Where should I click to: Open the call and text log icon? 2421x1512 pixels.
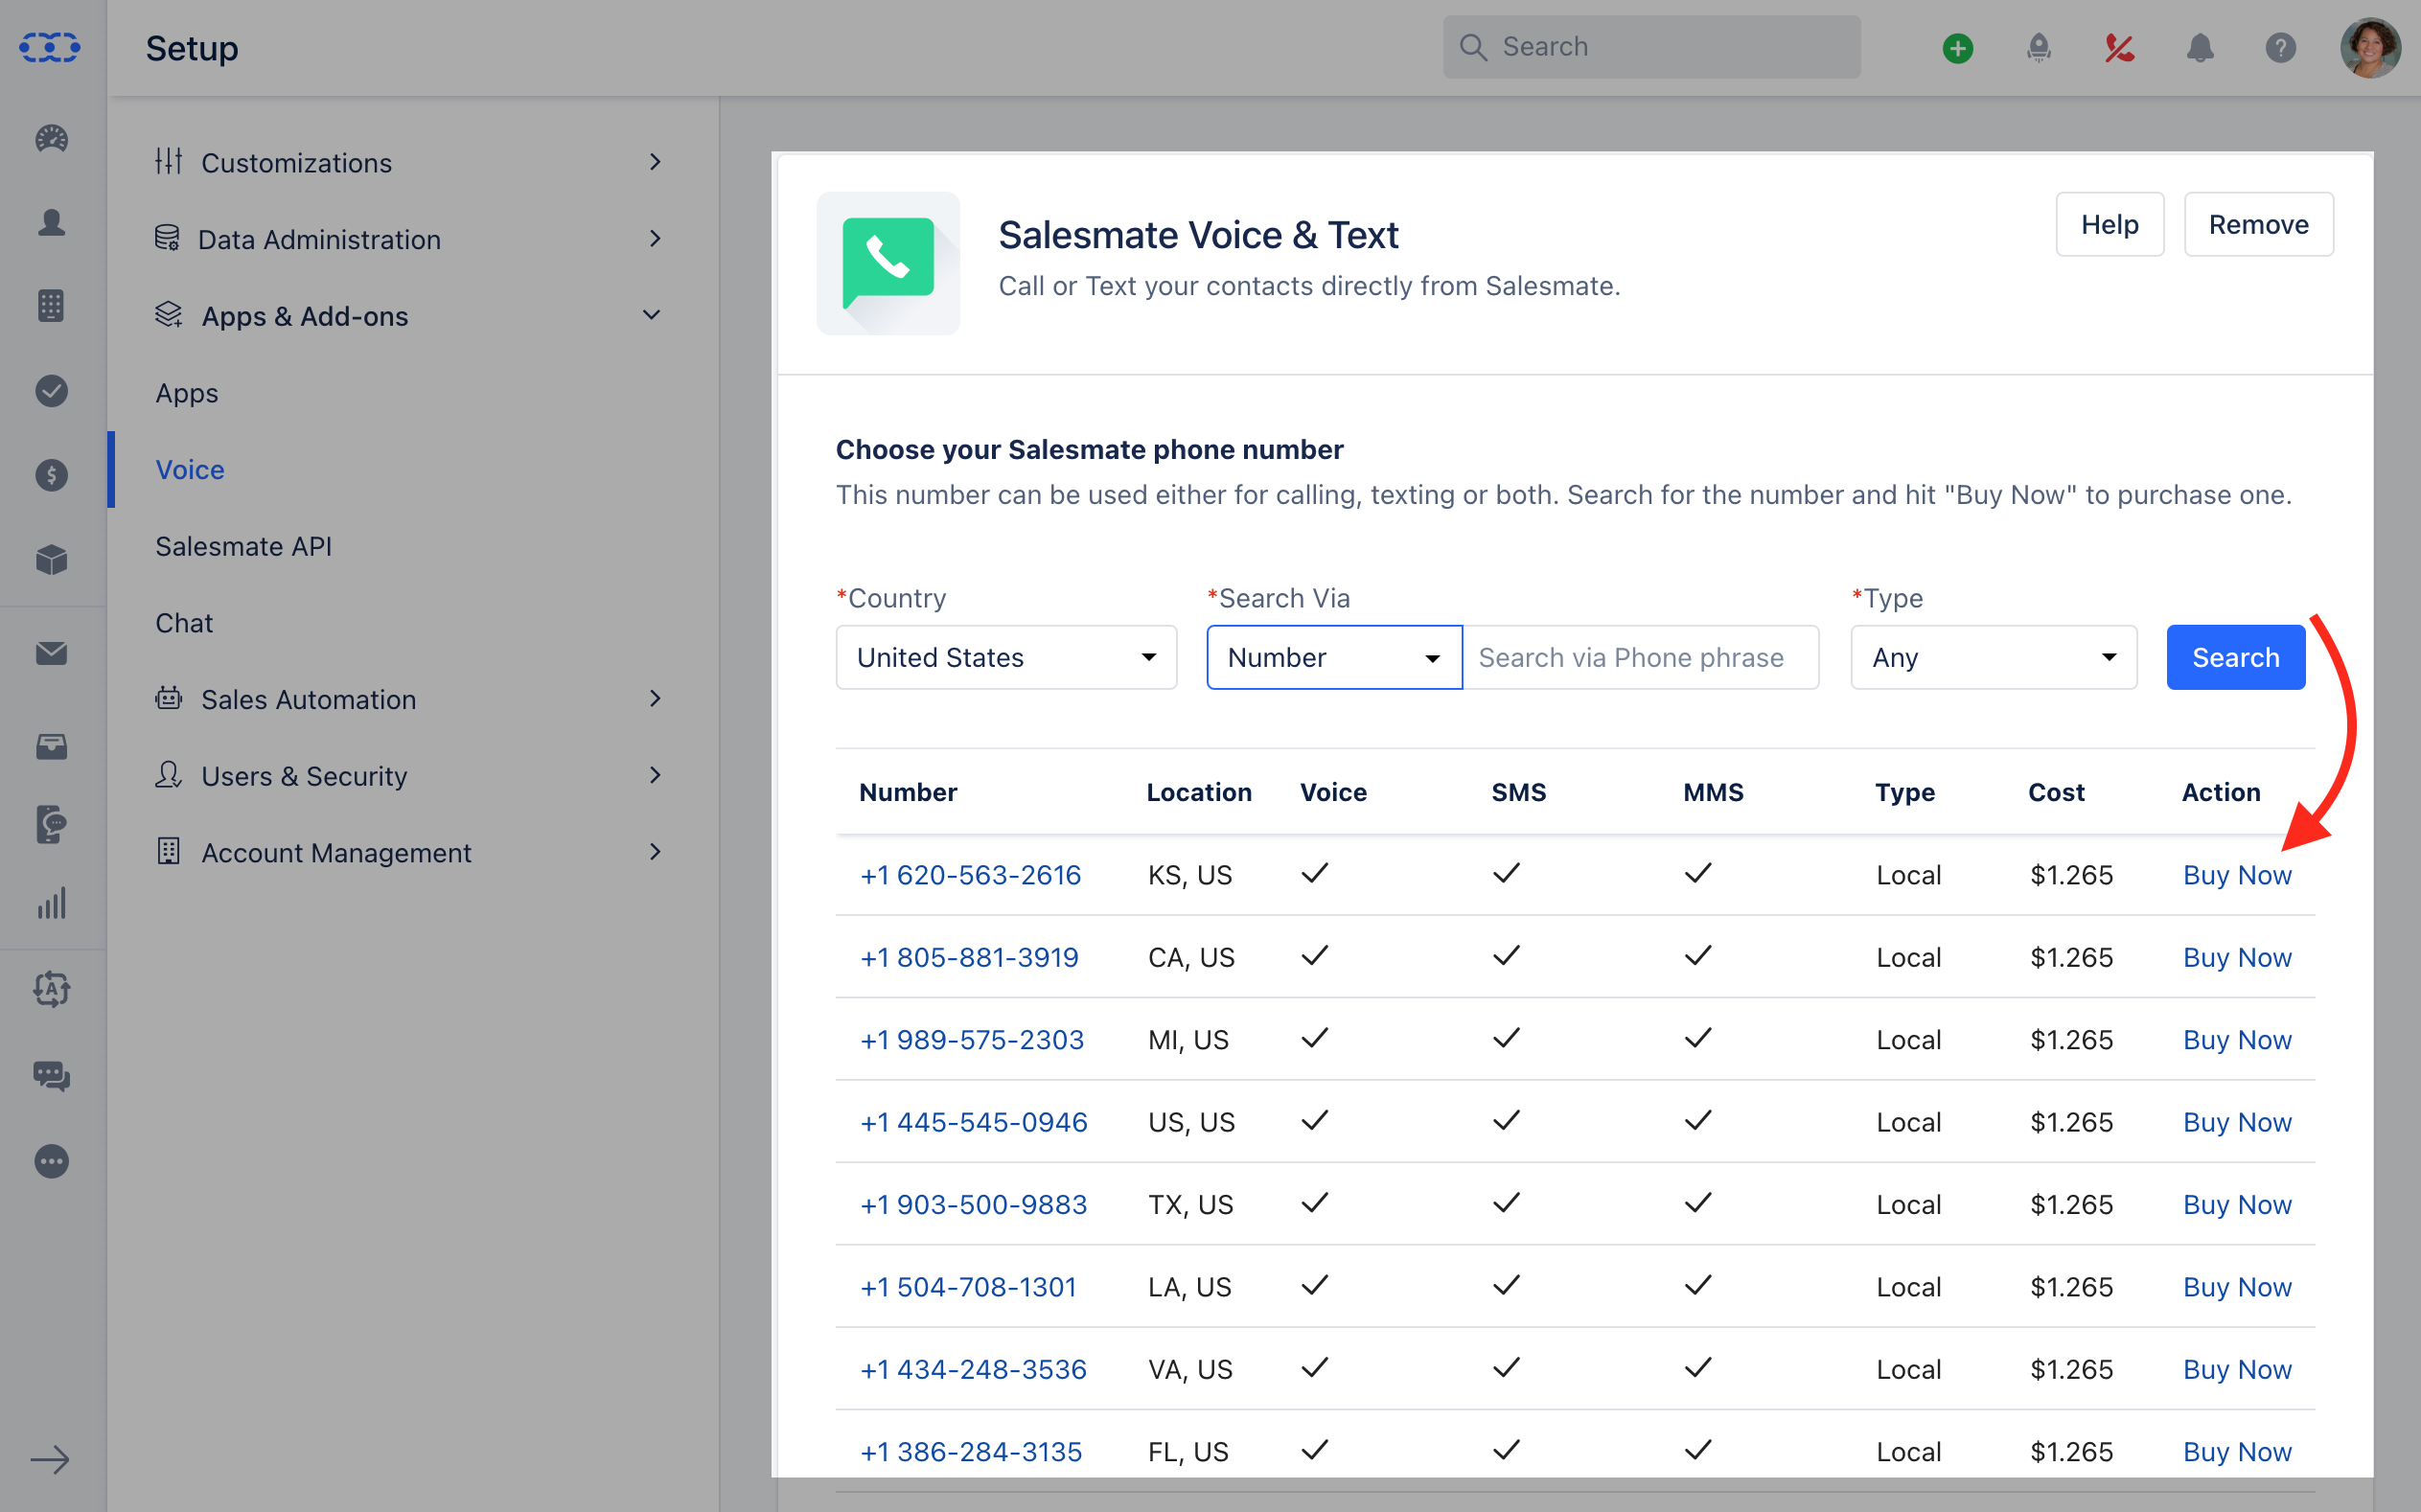(x=51, y=824)
